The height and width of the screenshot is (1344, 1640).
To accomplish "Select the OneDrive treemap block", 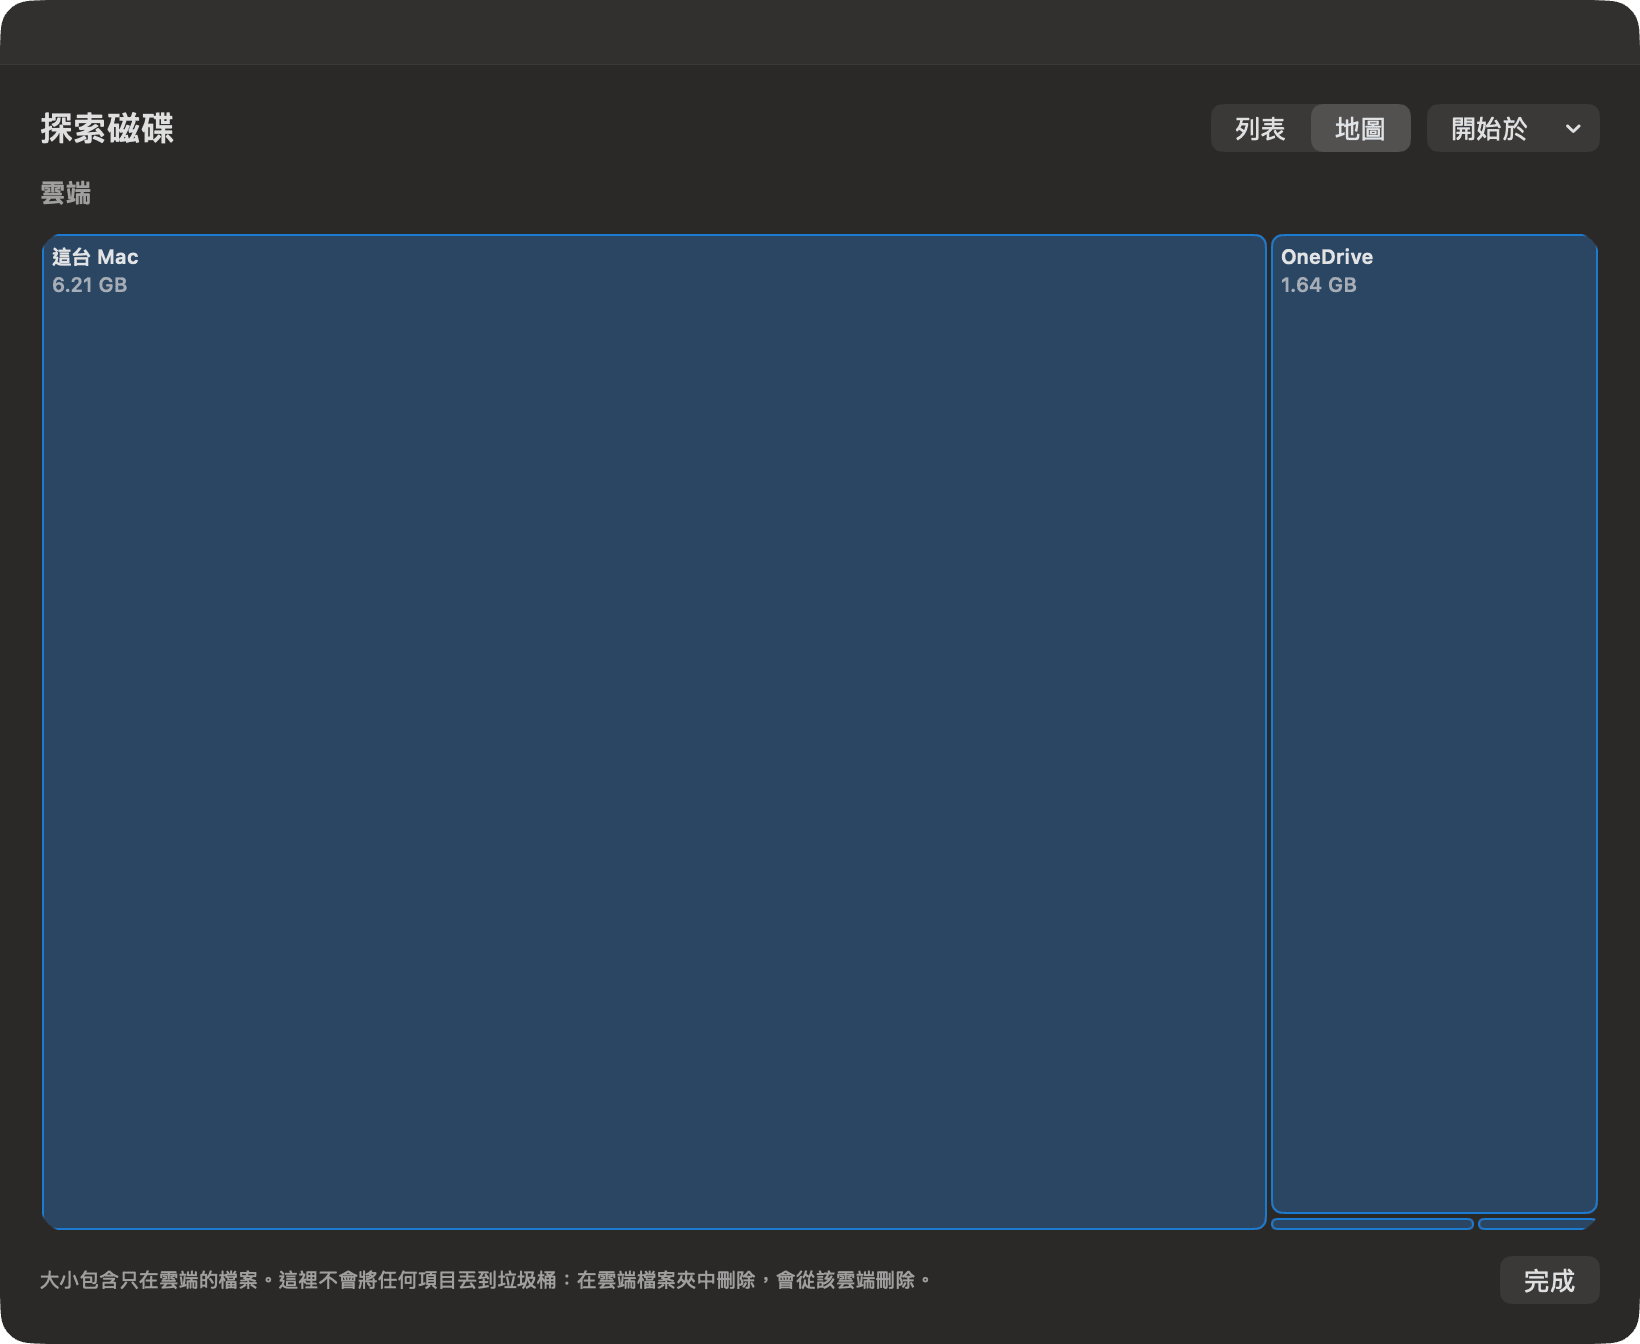I will pos(1434,724).
